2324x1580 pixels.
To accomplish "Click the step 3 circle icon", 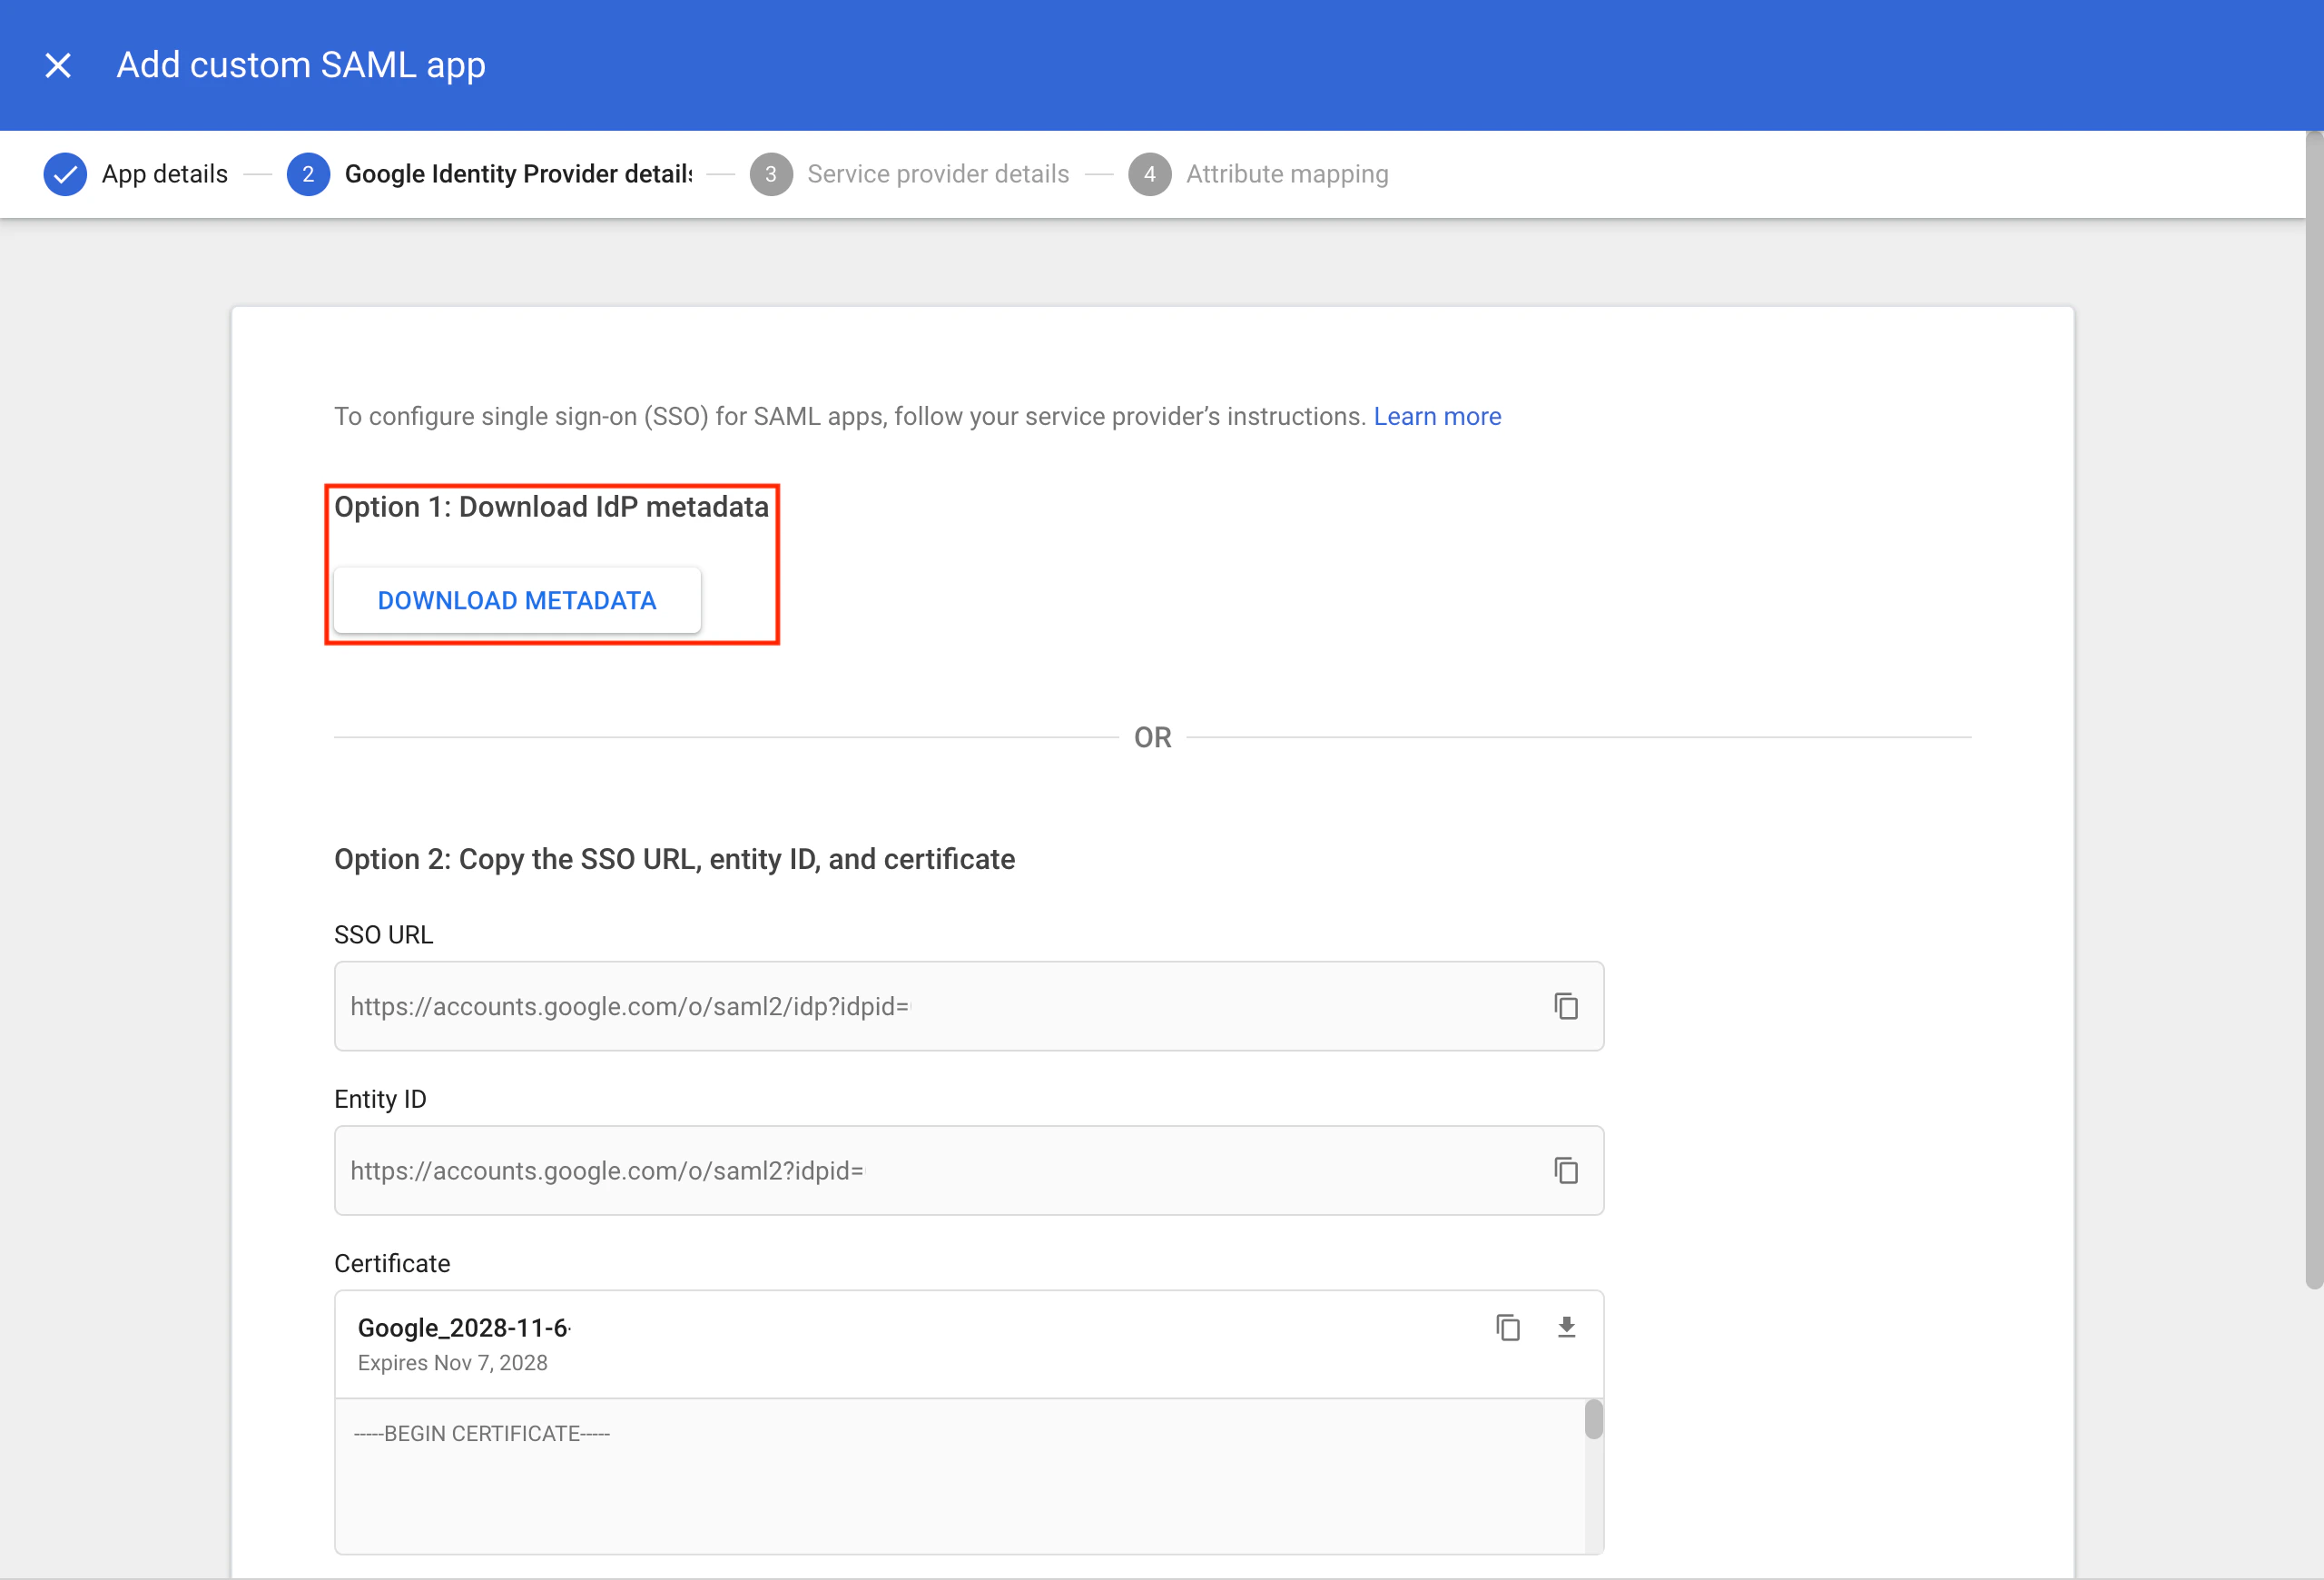I will coord(771,174).
